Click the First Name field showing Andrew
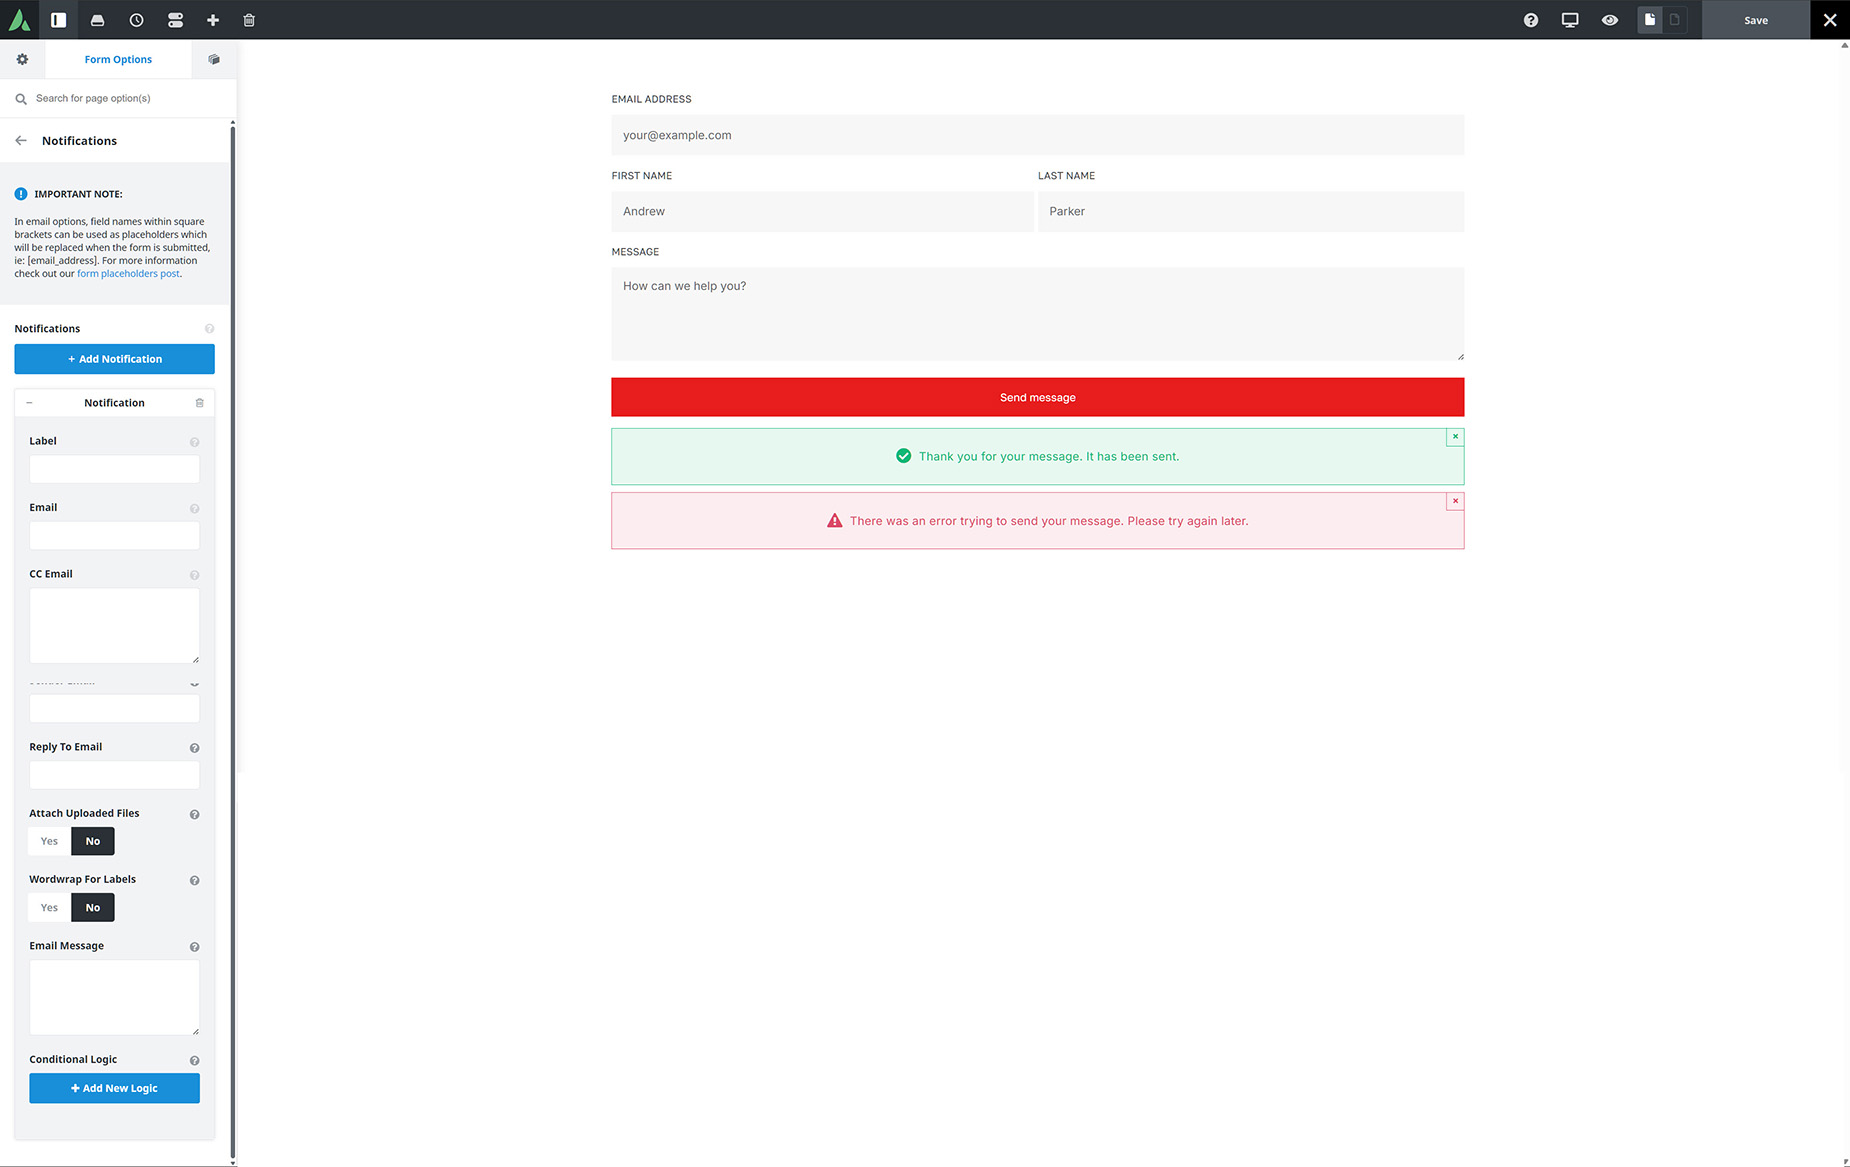 point(822,211)
